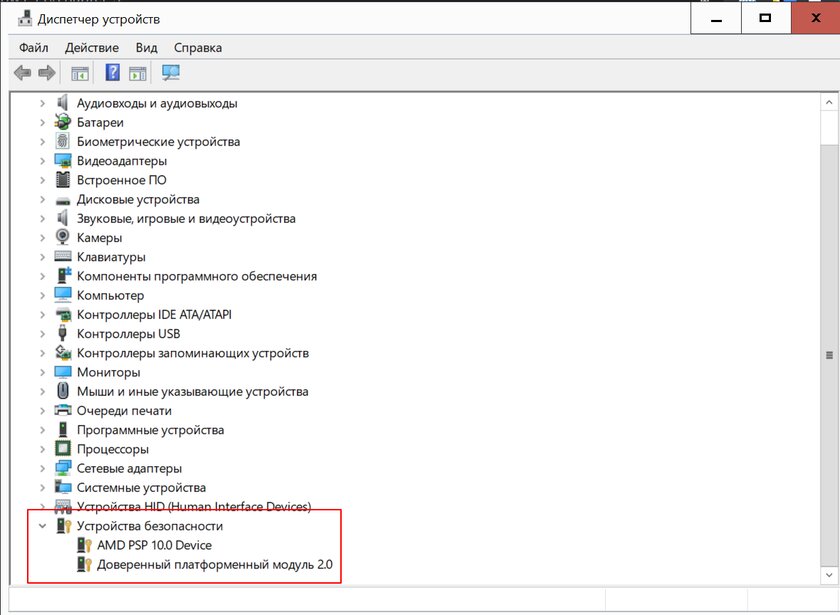Click the Процессоры processor icon

tap(61, 449)
